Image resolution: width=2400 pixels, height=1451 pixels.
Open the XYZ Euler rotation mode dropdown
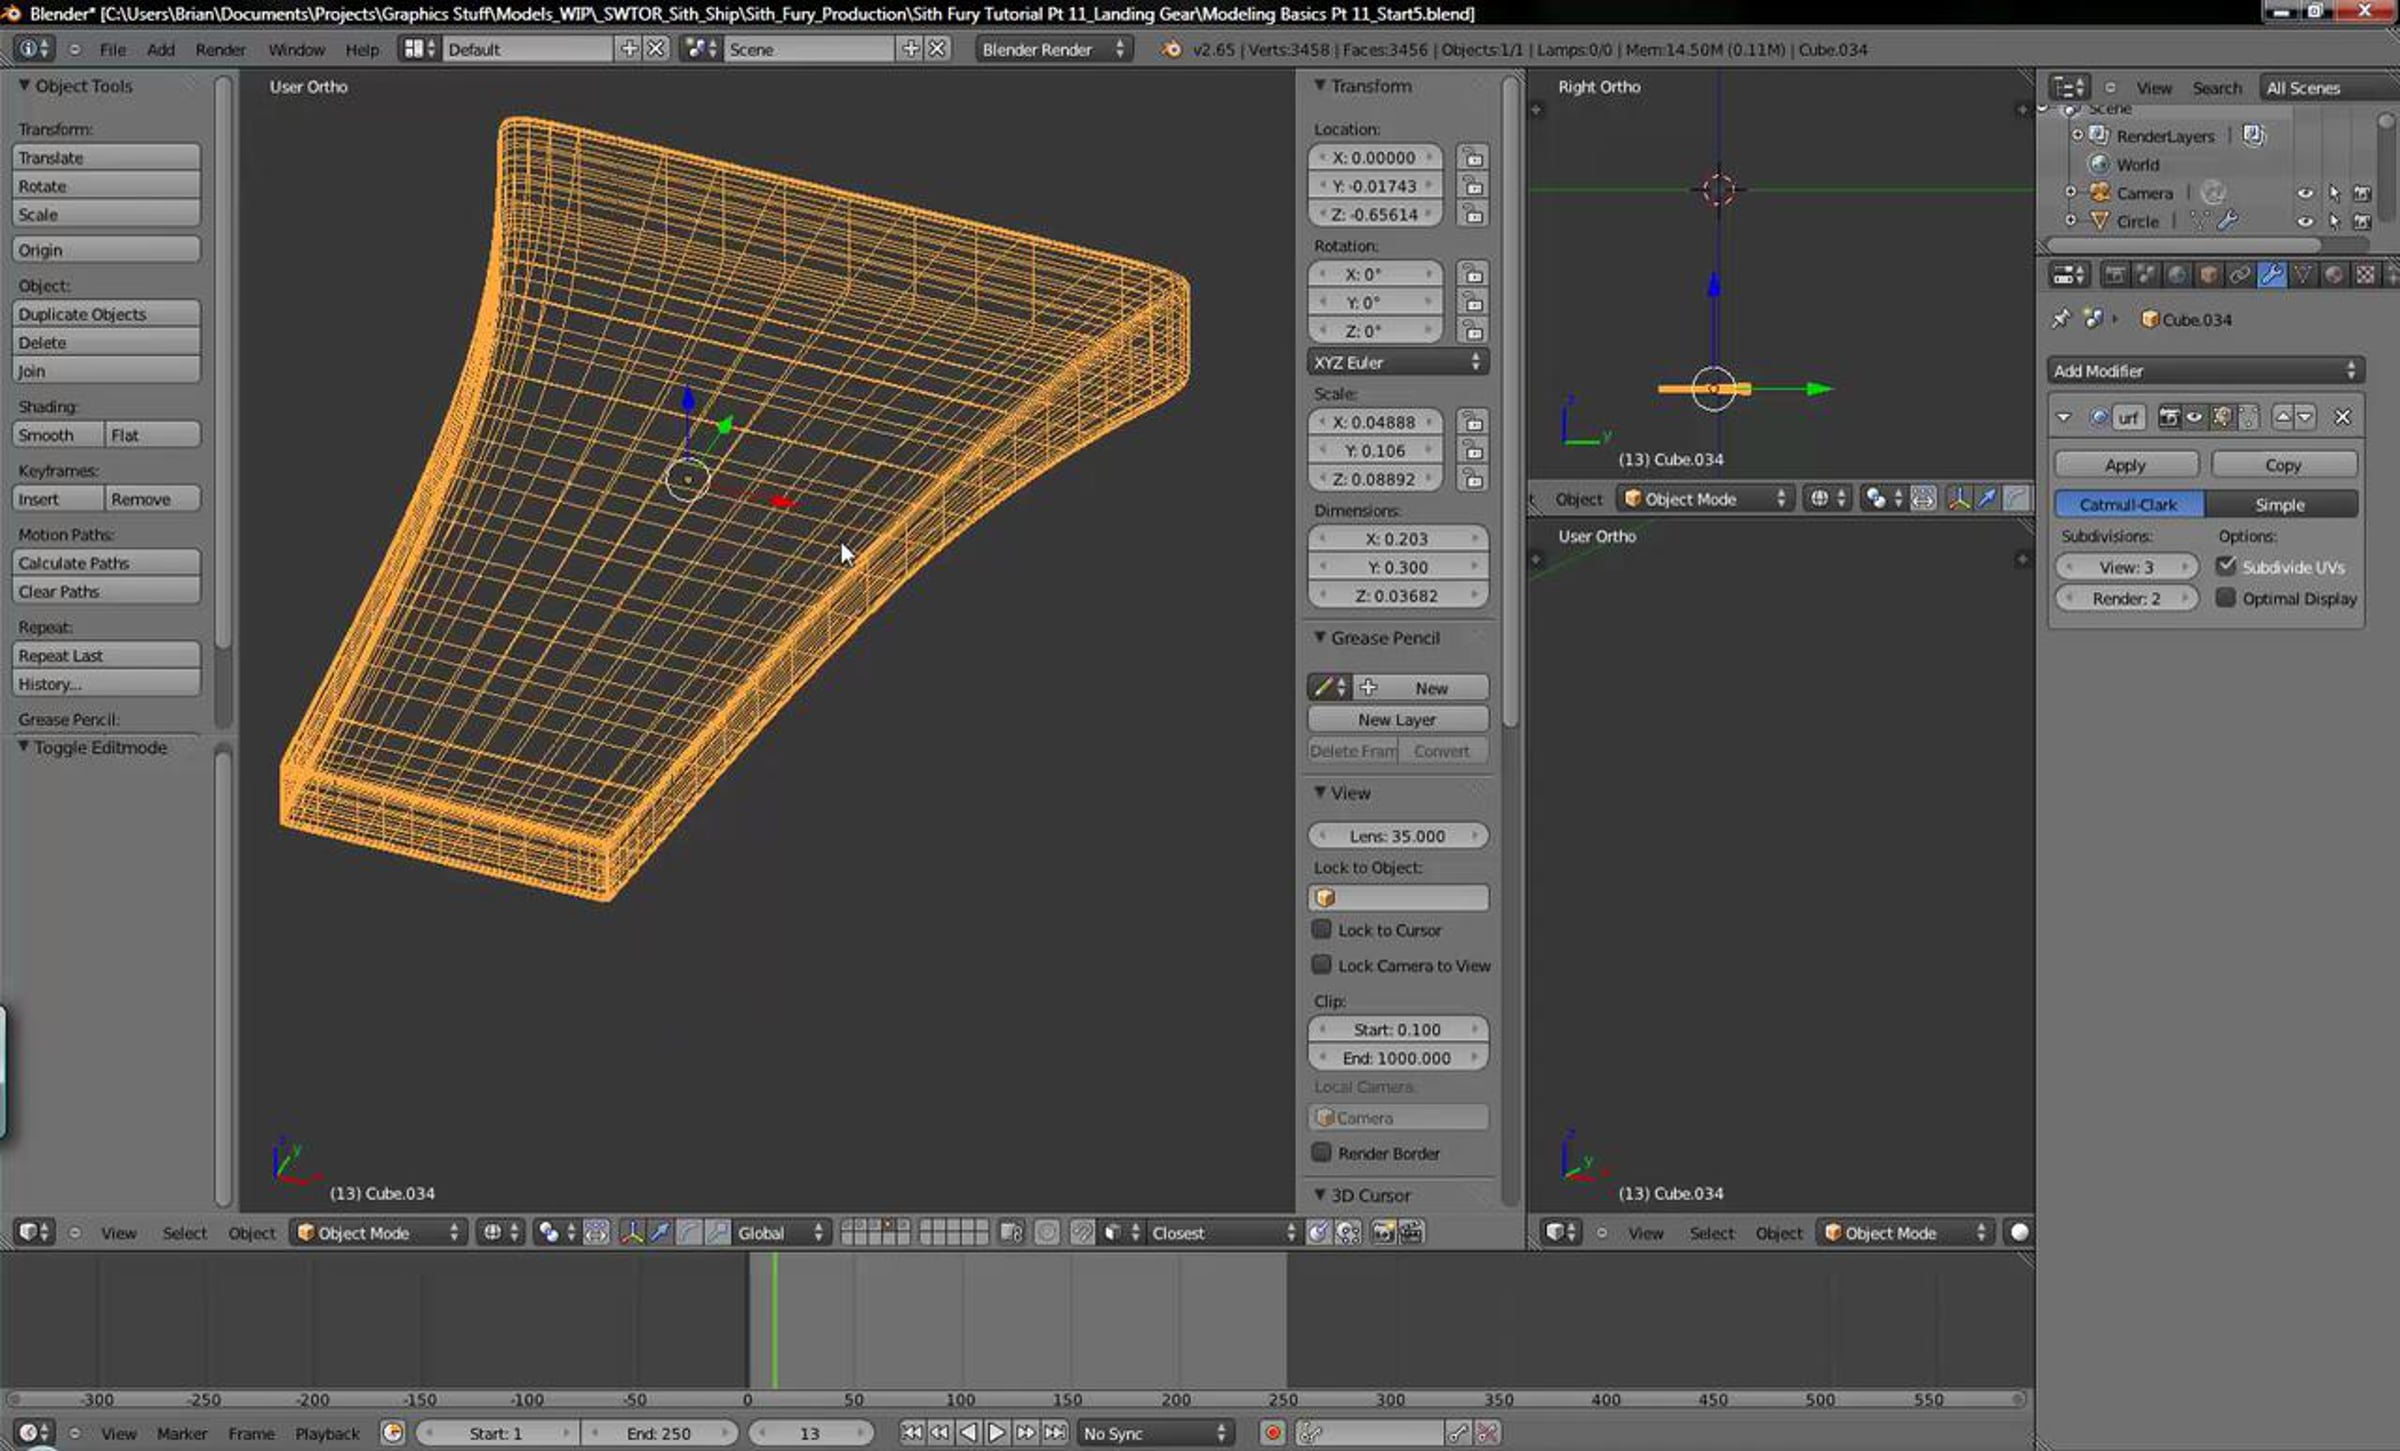coord(1397,362)
